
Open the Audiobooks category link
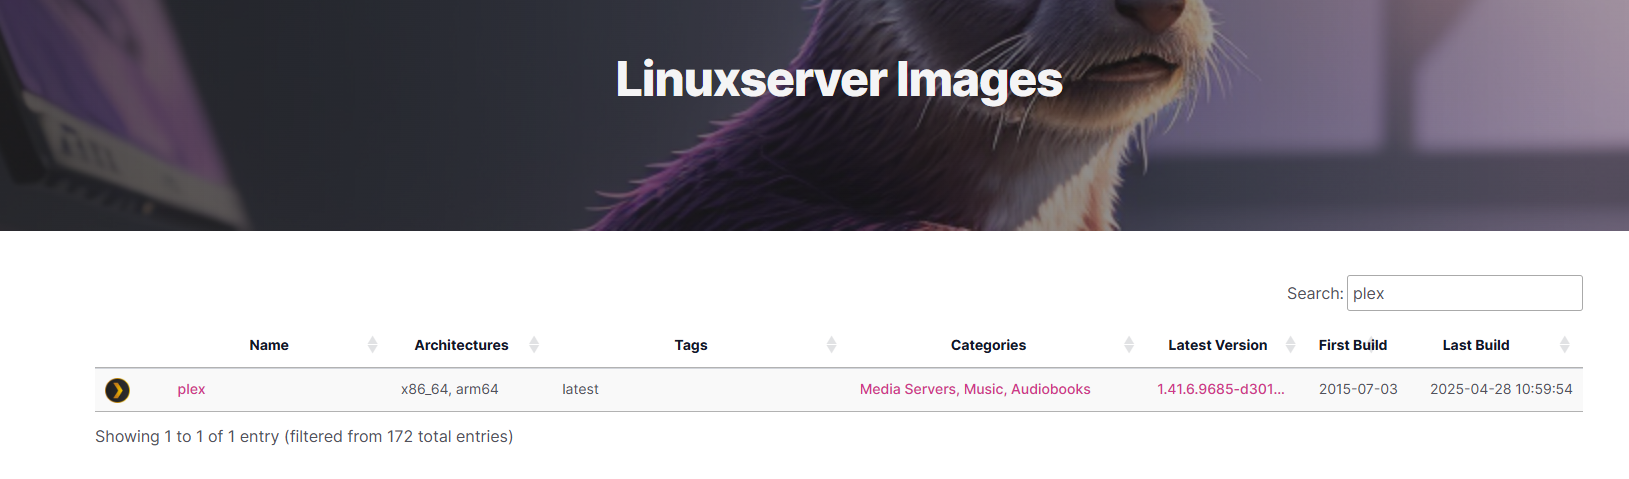(1051, 390)
